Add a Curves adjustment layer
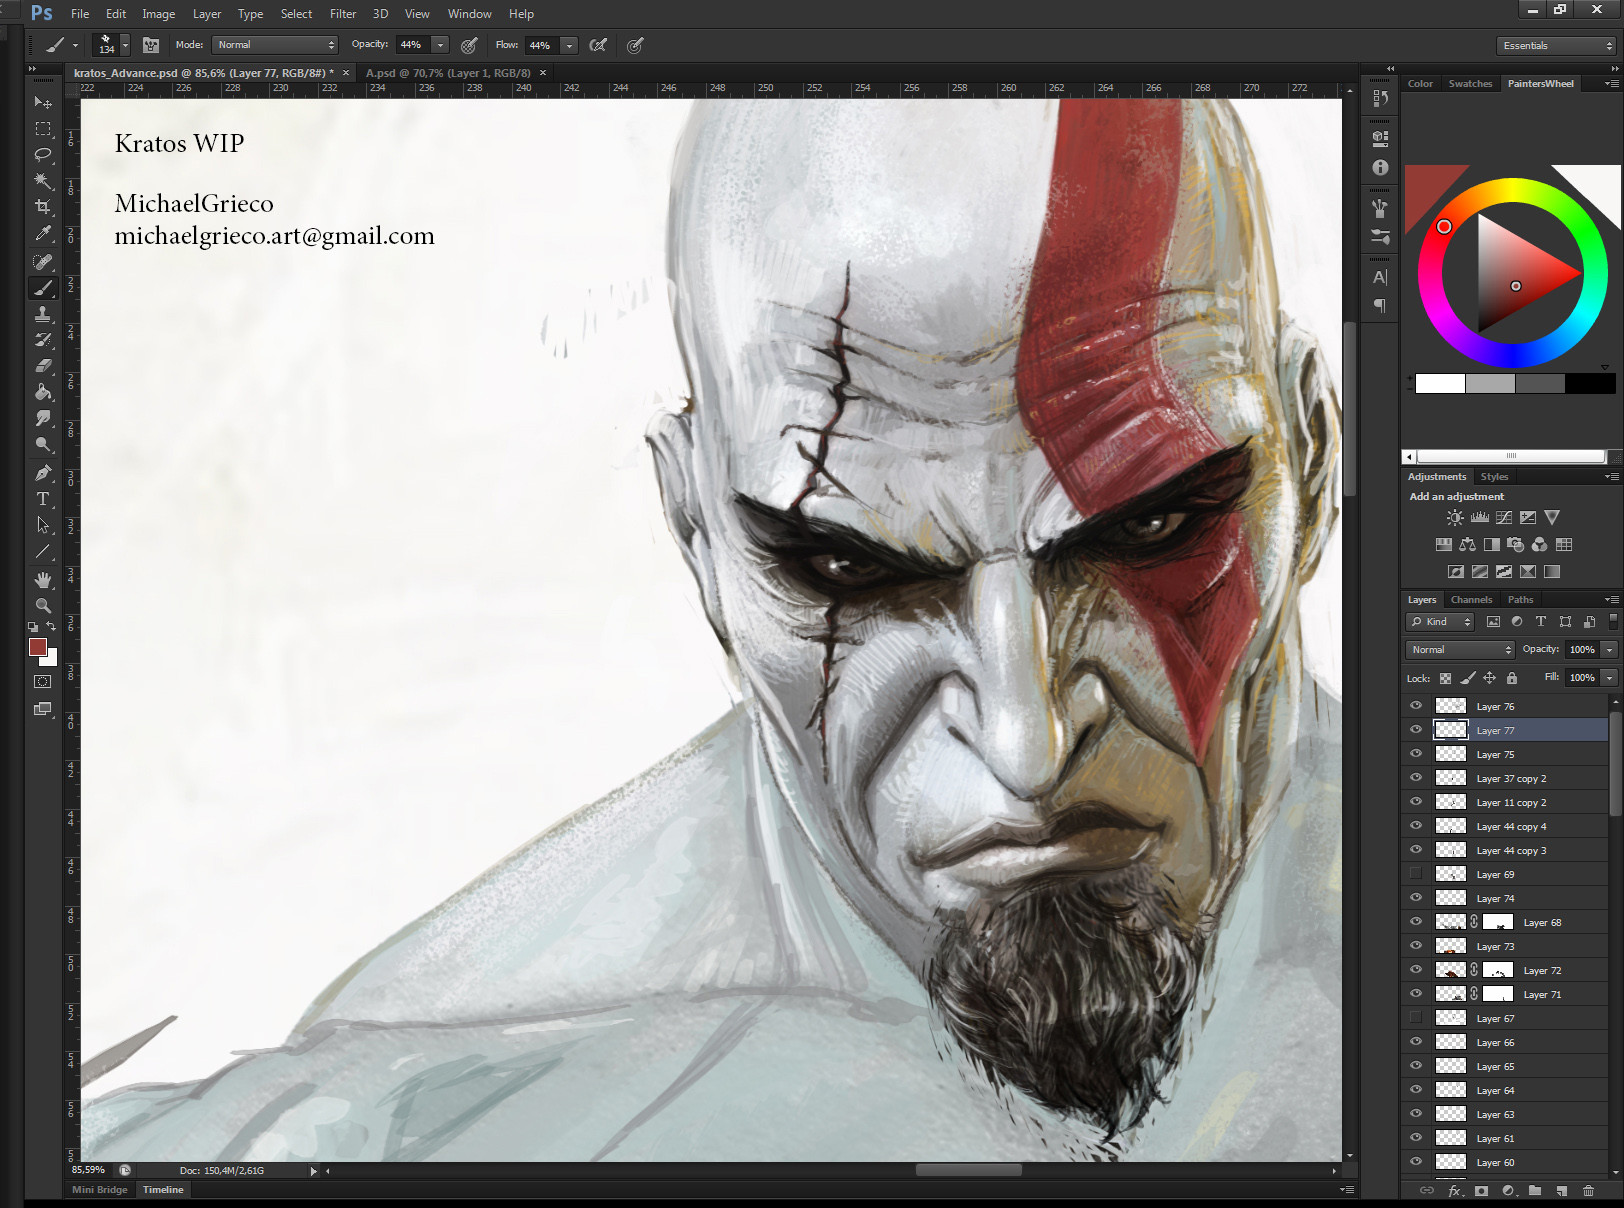This screenshot has width=1624, height=1208. pyautogui.click(x=1504, y=517)
